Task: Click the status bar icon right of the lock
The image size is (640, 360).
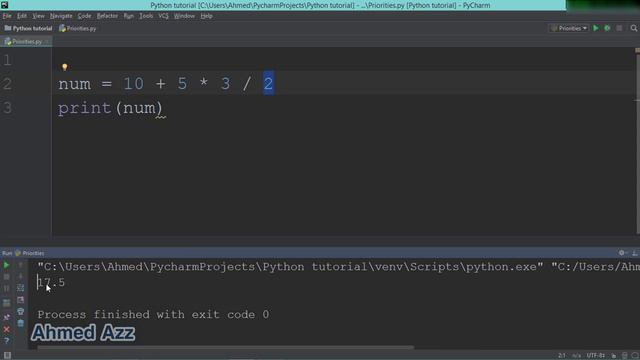Action: 624,356
